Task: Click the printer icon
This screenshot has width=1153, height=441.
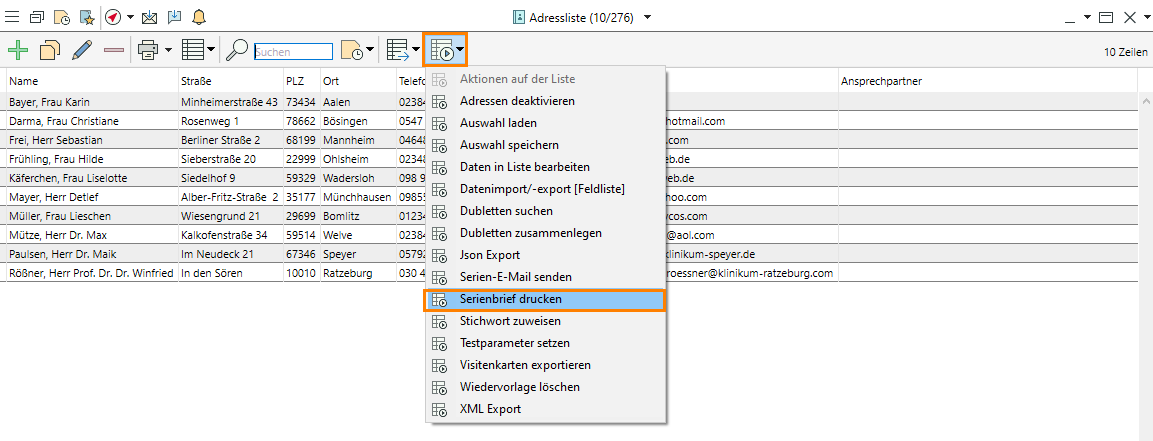Action: [x=148, y=49]
